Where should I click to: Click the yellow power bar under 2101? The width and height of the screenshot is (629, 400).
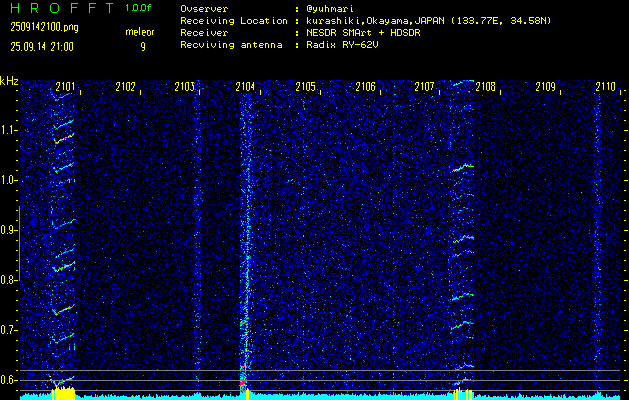64,393
